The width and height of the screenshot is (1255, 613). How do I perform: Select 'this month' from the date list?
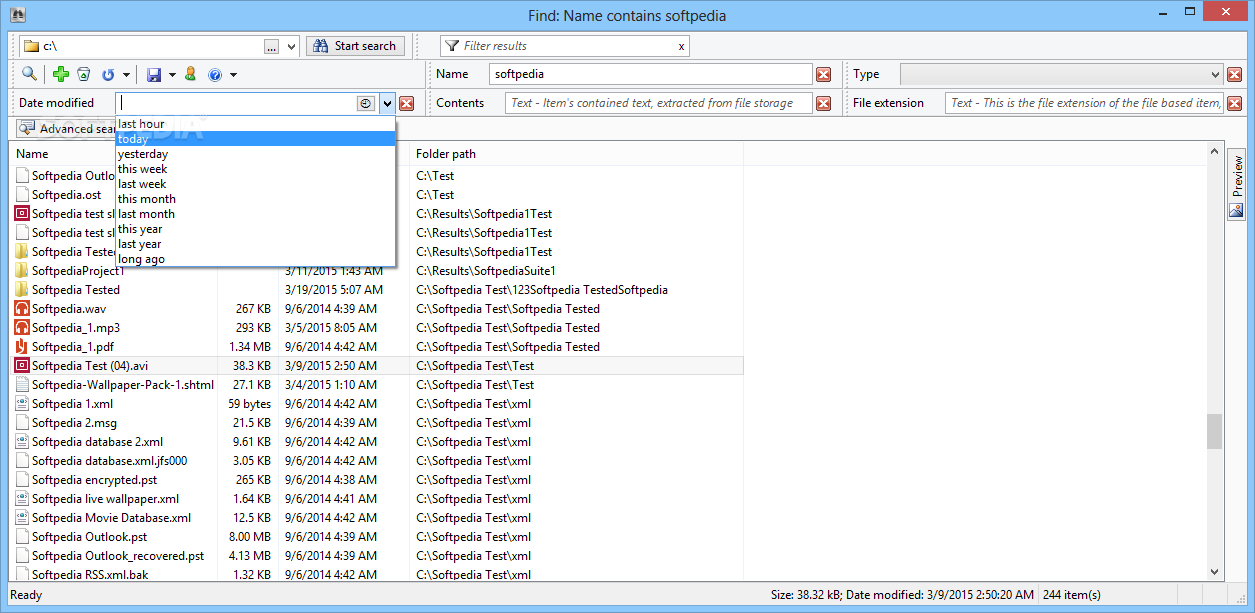click(255, 199)
